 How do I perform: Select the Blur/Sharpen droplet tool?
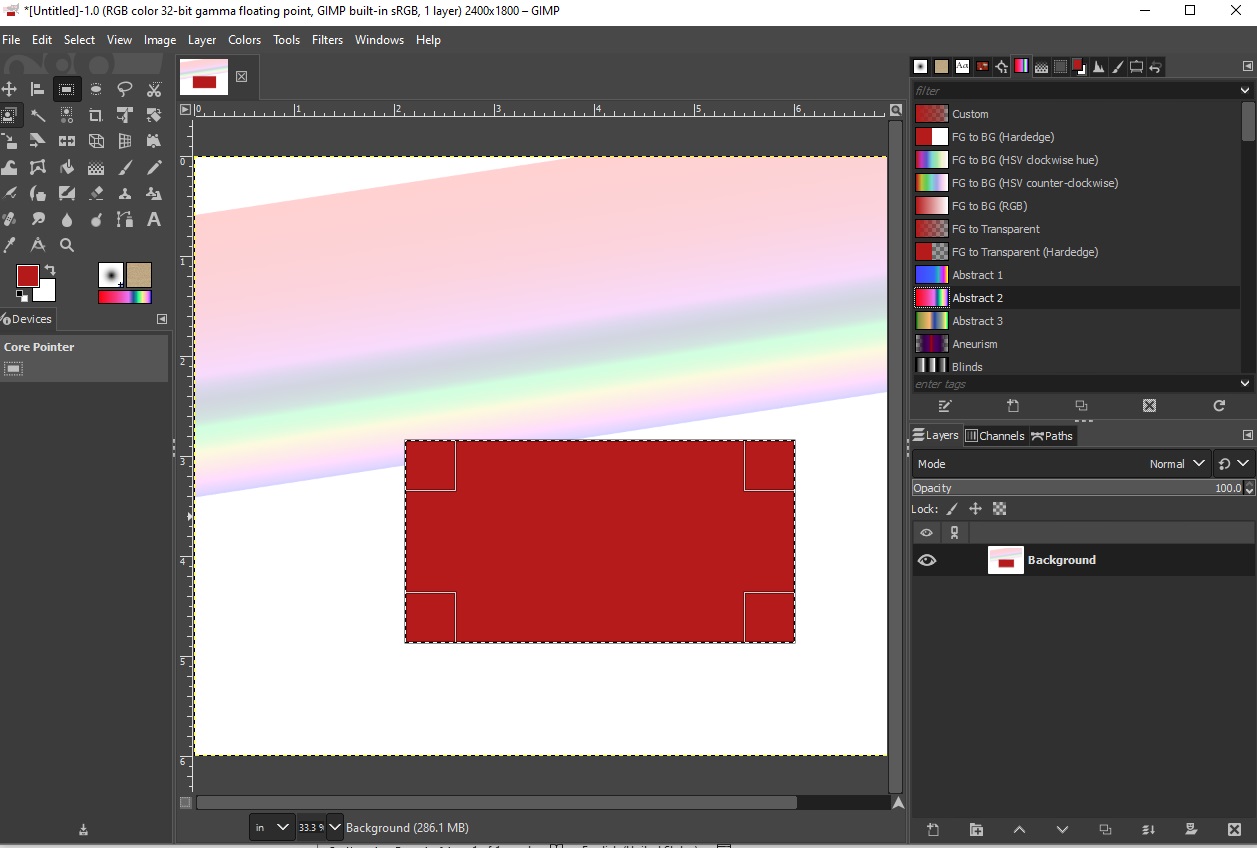(67, 219)
